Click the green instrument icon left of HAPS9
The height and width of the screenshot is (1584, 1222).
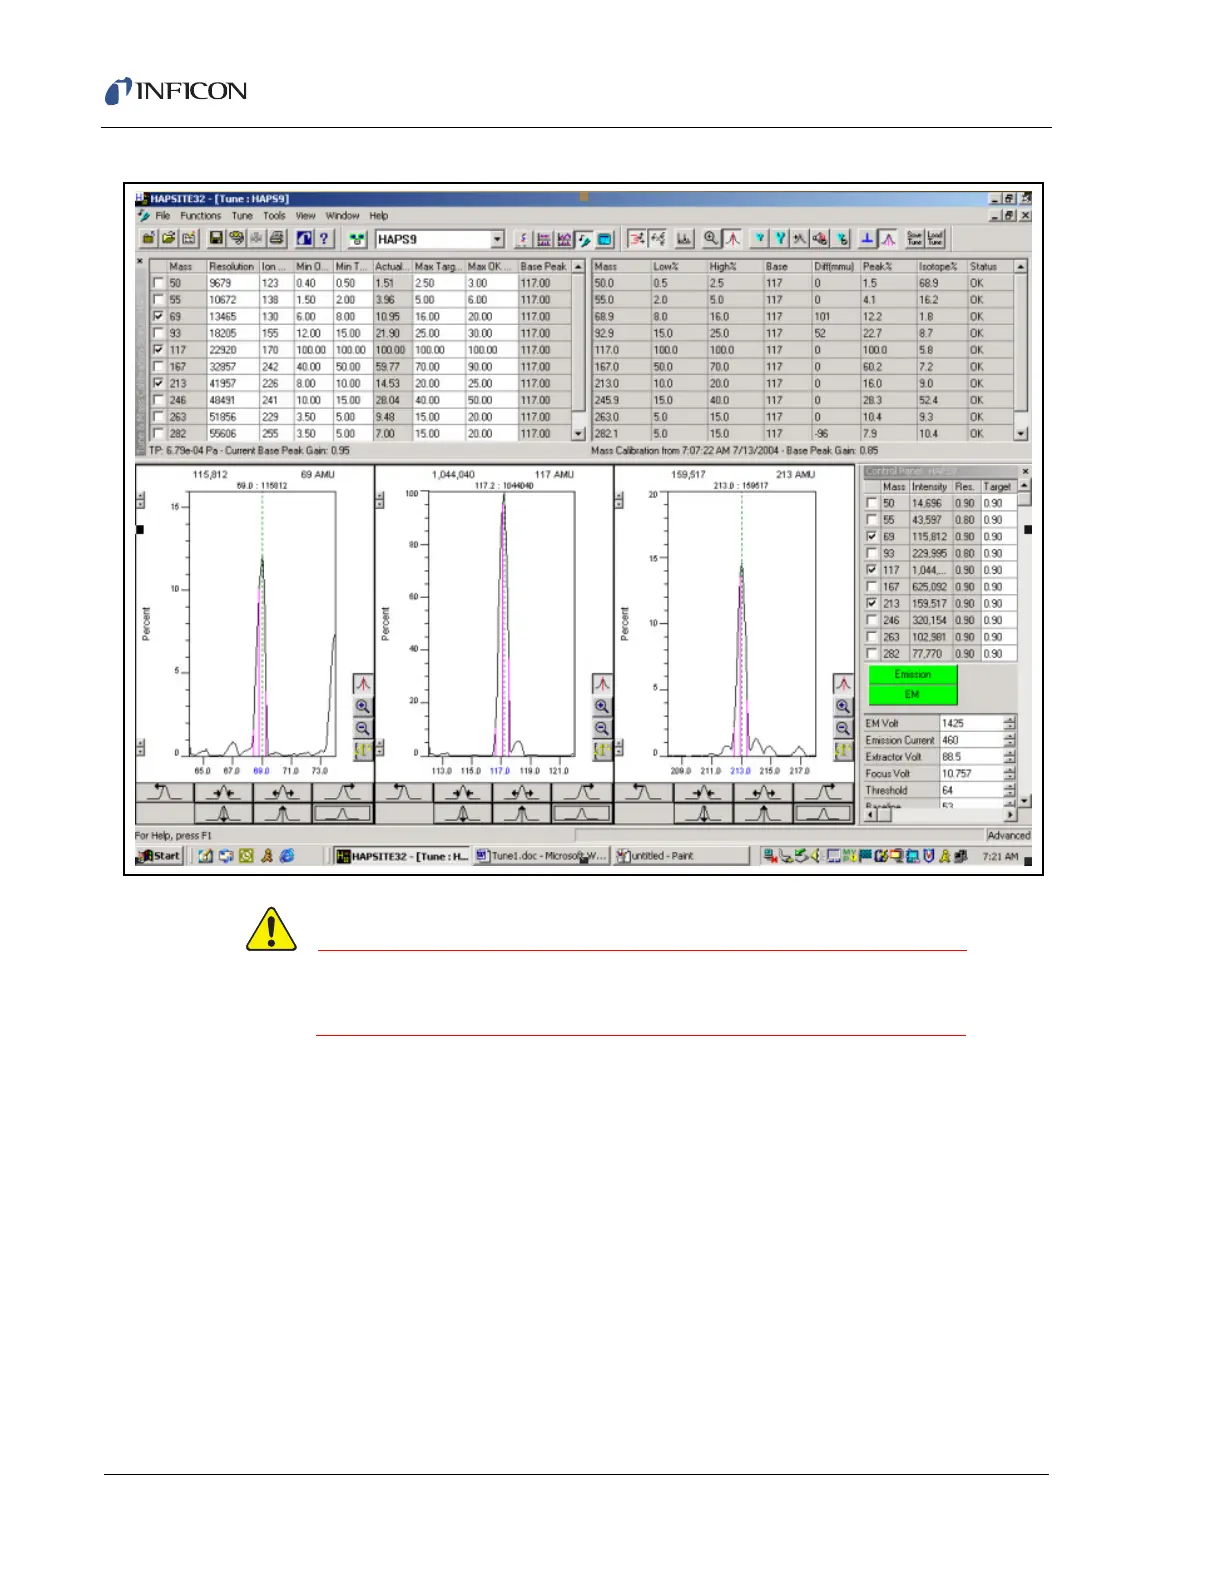357,239
